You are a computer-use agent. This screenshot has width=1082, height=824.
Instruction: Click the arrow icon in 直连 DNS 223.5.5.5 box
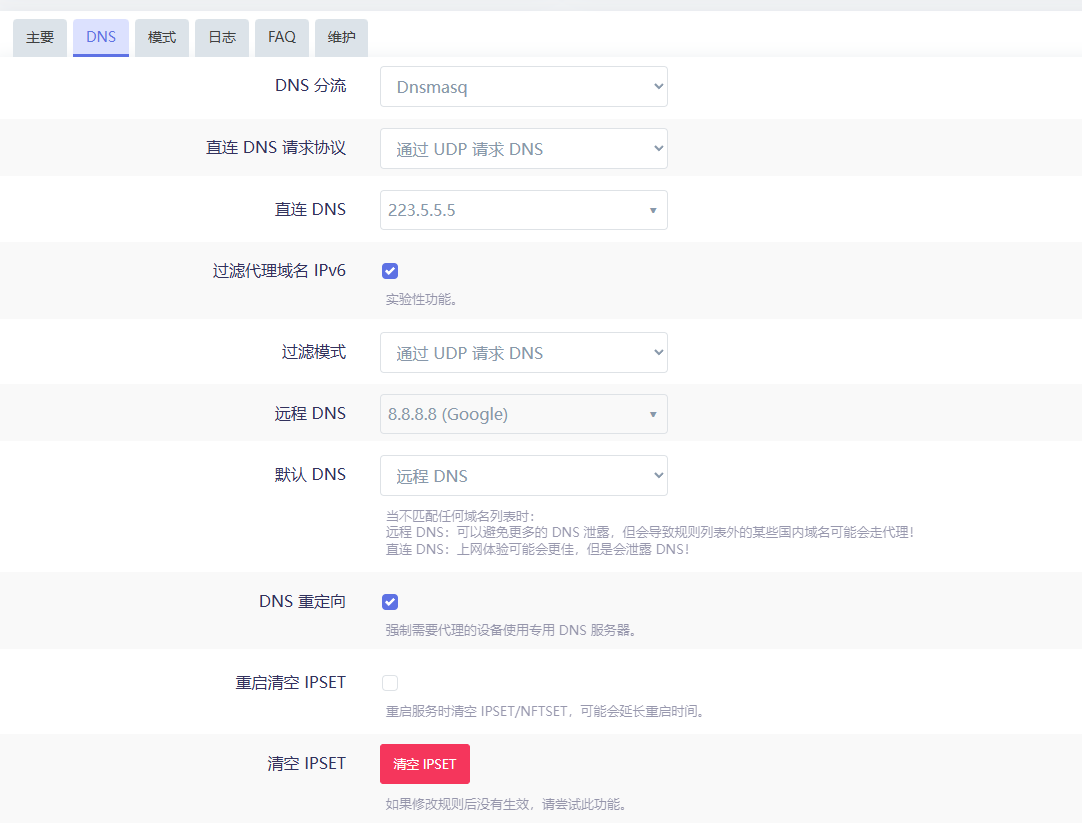653,211
